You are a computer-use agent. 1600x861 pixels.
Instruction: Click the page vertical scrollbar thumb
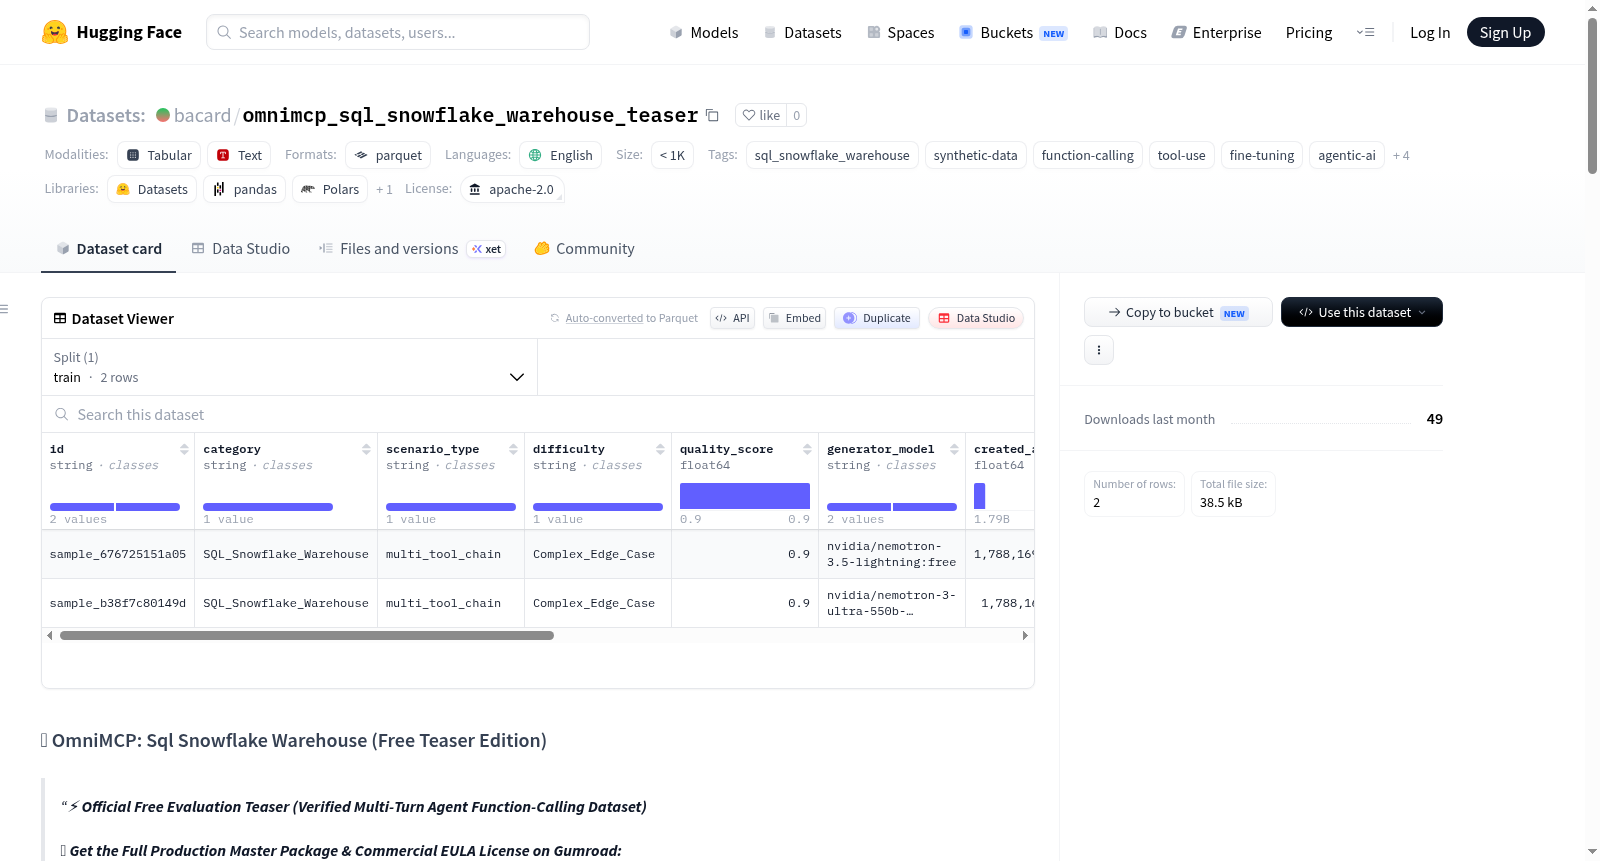(1592, 95)
